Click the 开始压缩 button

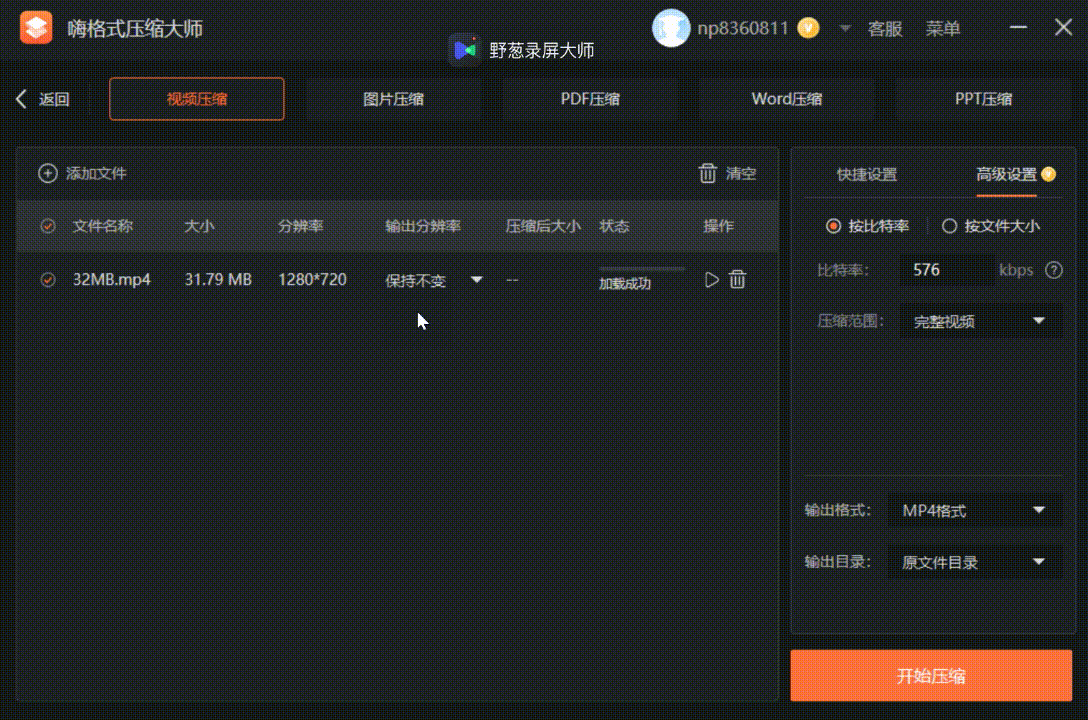point(931,676)
